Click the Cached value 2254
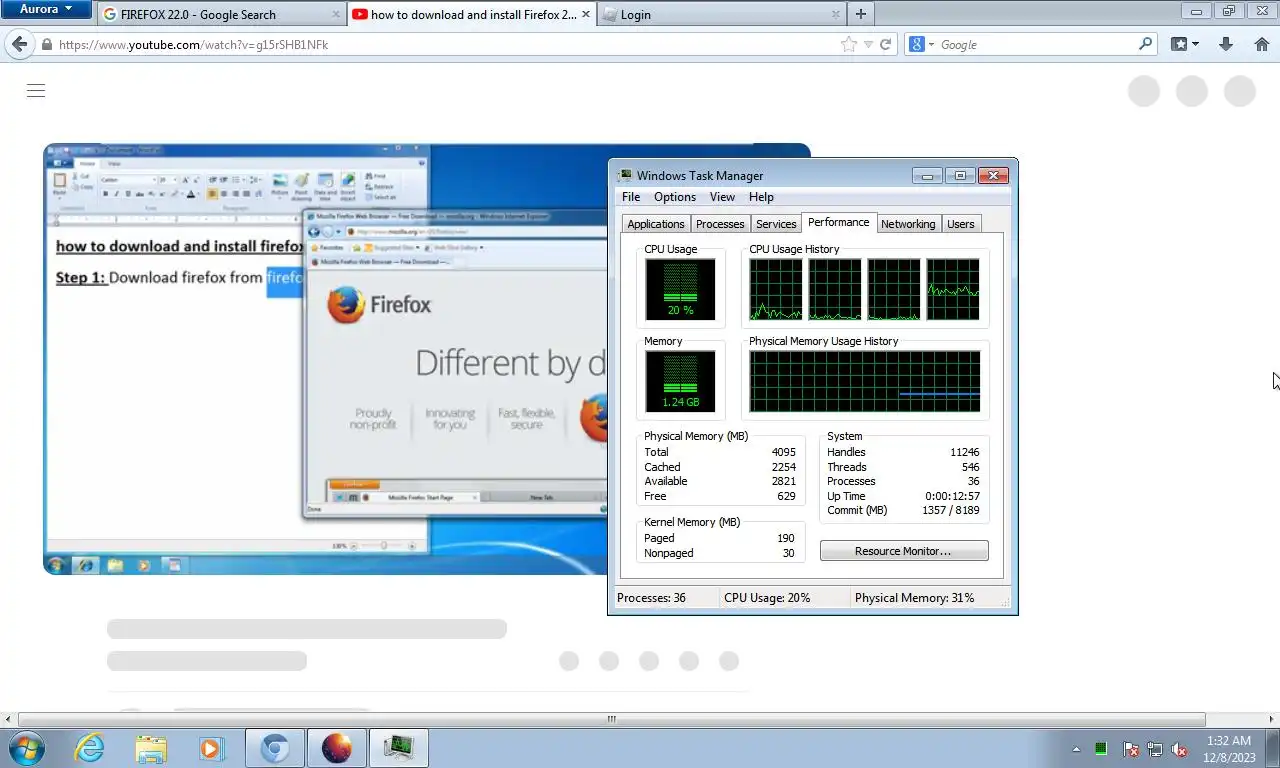Viewport: 1280px width, 768px height. [784, 467]
